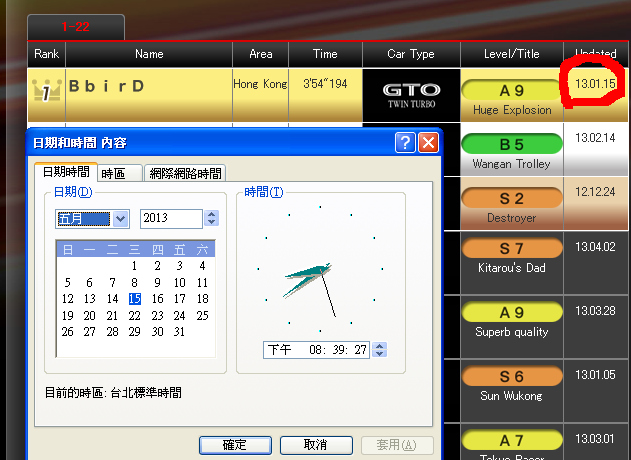The width and height of the screenshot is (631, 460).
Task: Select day 31 in the calendar
Action: (x=180, y=331)
